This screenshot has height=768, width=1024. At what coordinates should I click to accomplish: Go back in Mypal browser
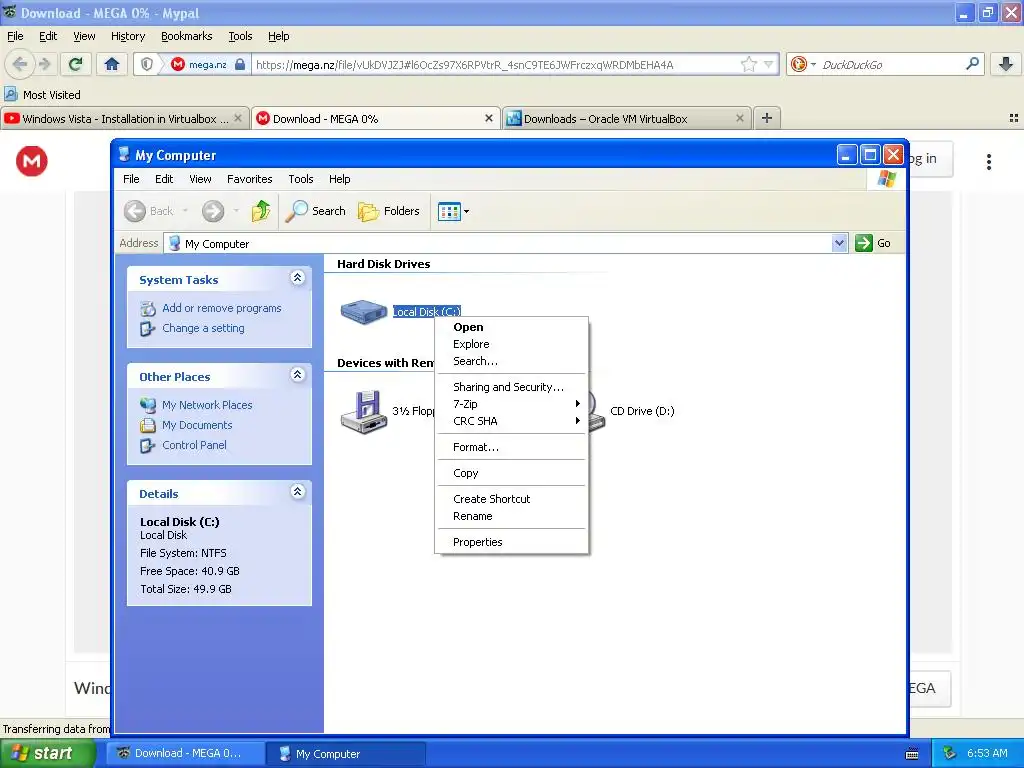pos(20,64)
